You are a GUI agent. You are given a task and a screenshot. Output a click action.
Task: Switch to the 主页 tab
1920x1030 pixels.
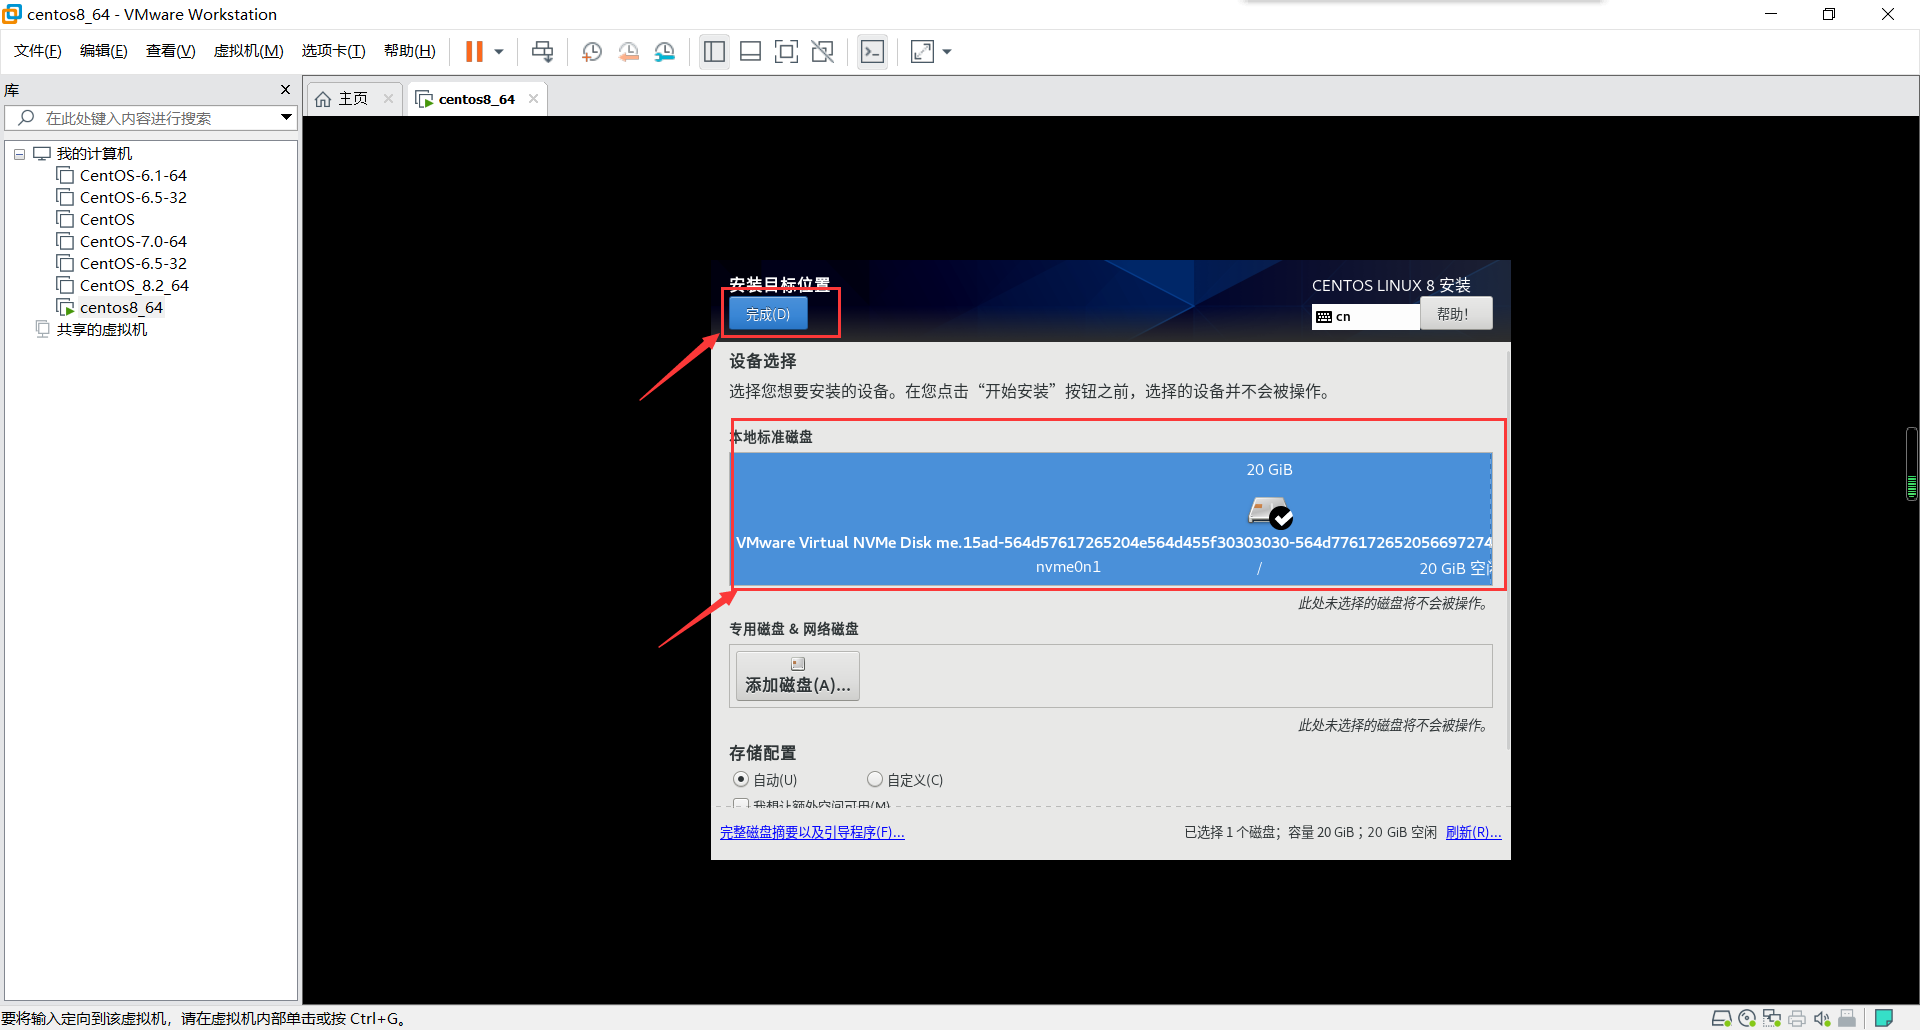[350, 98]
